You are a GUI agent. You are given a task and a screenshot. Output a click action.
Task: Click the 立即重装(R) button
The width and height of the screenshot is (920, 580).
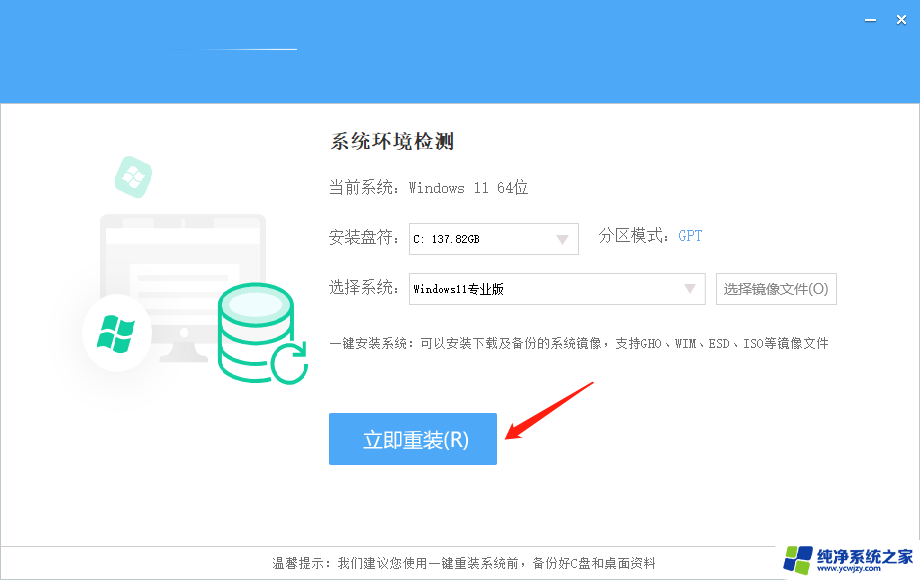(x=412, y=439)
